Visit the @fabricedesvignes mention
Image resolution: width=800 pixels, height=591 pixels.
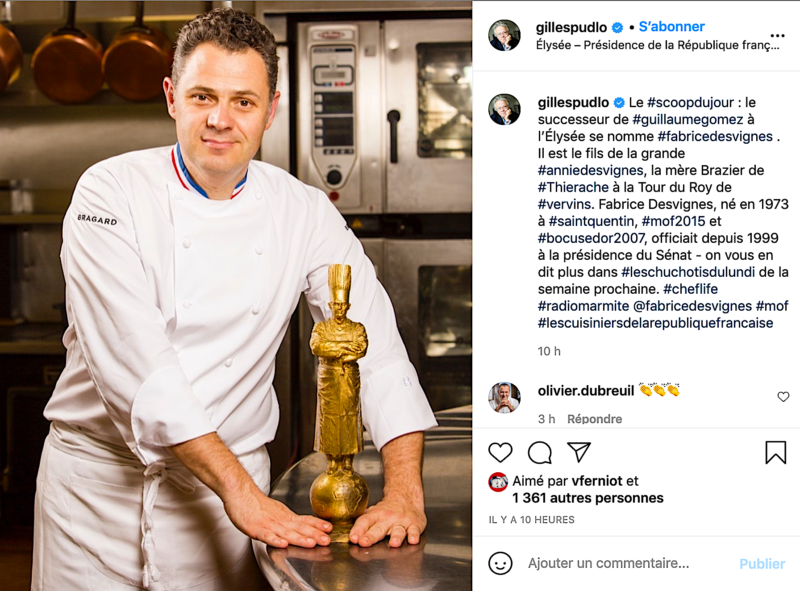pyautogui.click(x=692, y=306)
